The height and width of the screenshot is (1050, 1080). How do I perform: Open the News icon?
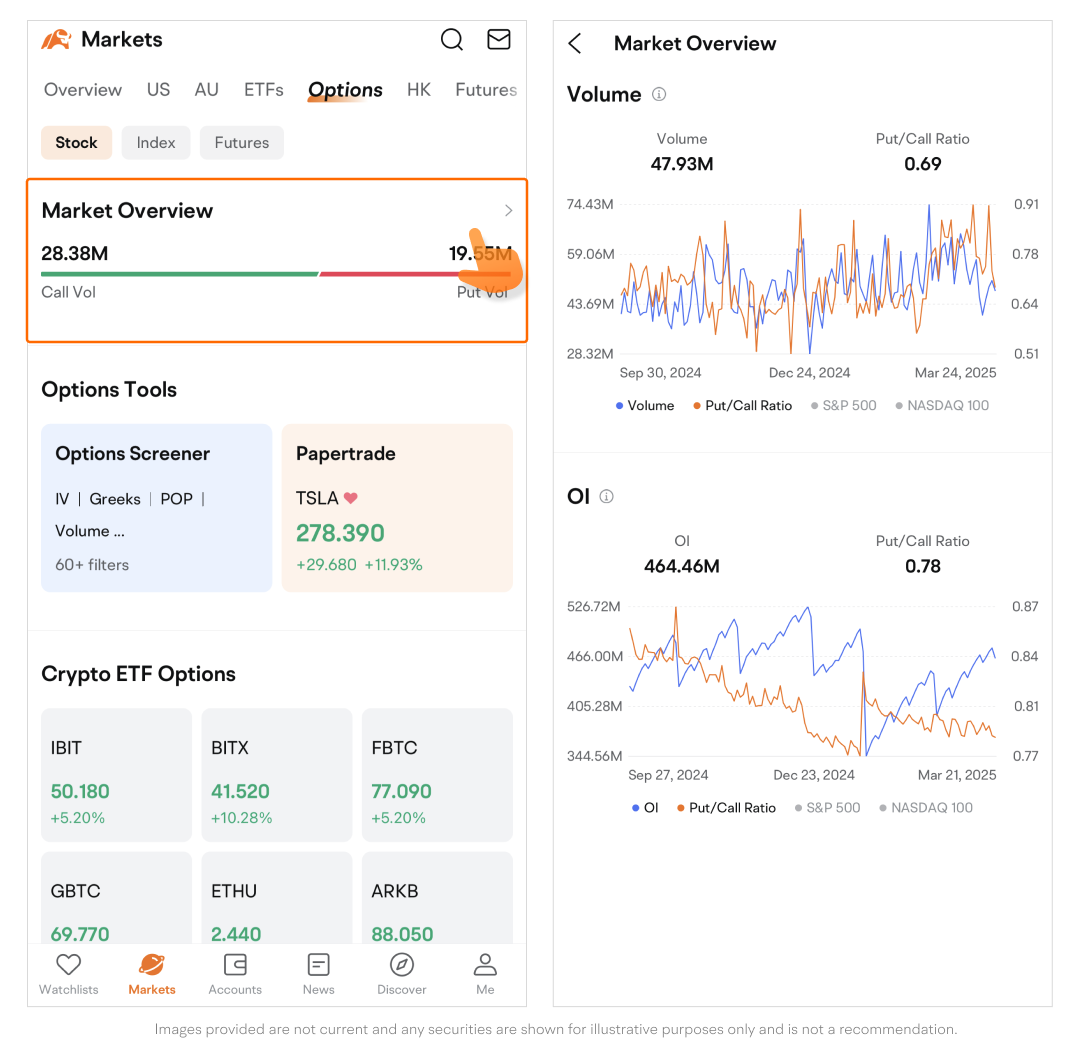pyautogui.click(x=318, y=965)
